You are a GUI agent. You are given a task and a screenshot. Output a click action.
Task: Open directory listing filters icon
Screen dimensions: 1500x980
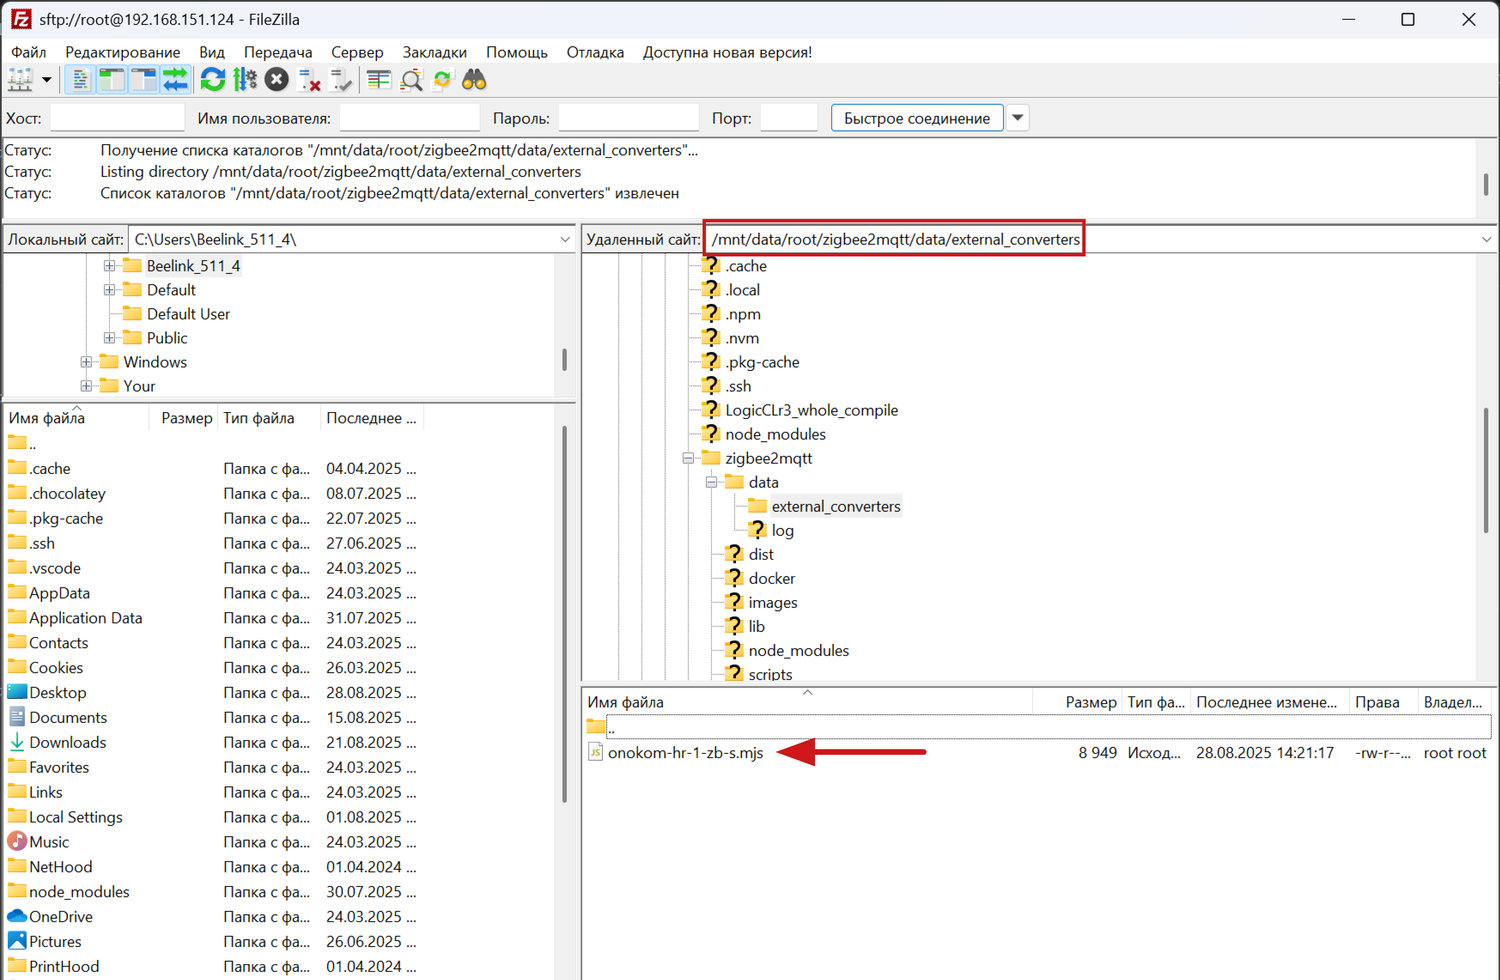(379, 80)
